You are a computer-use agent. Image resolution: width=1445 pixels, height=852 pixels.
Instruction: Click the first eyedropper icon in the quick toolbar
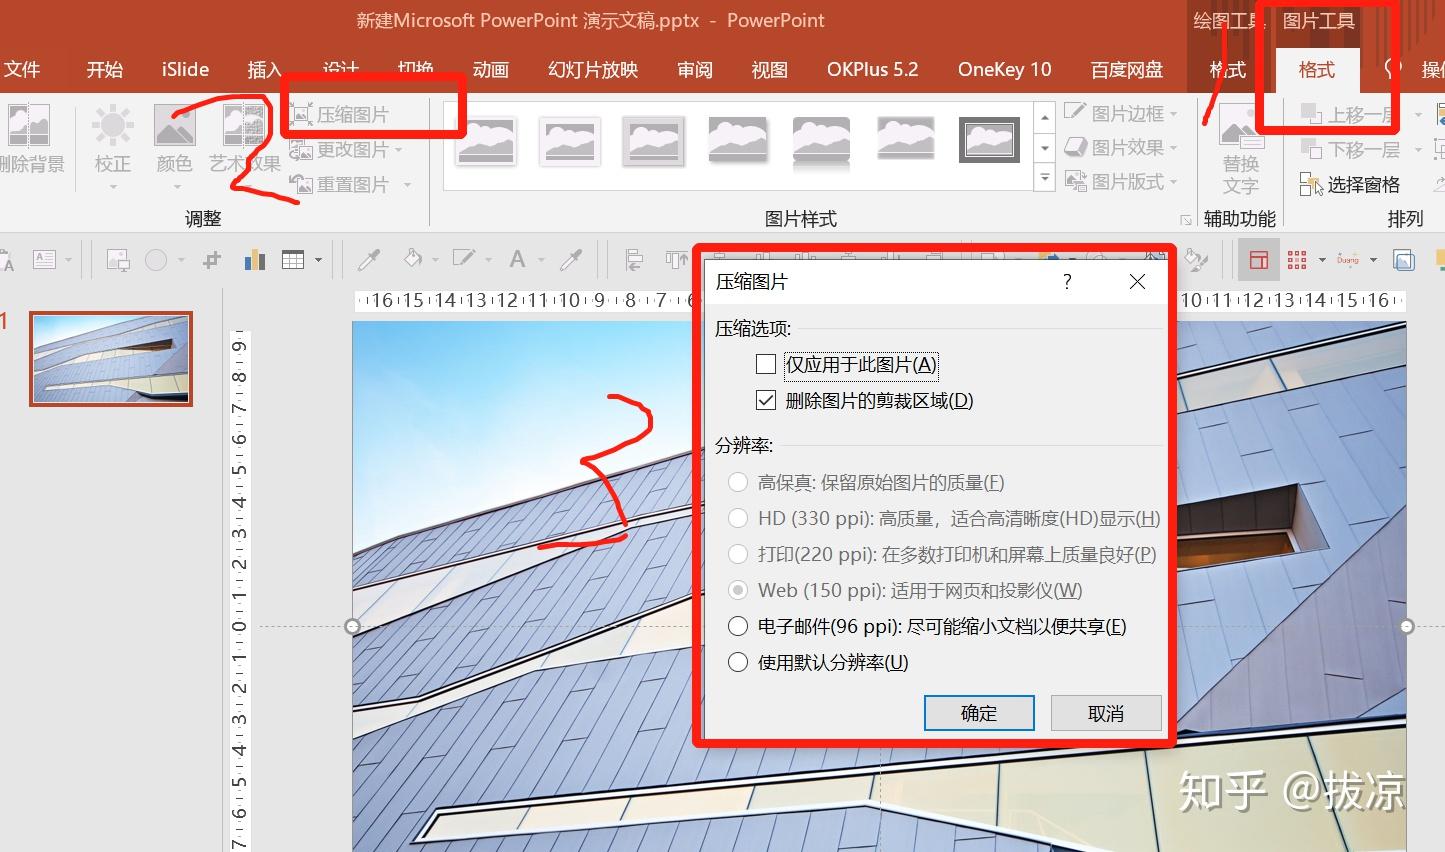369,260
